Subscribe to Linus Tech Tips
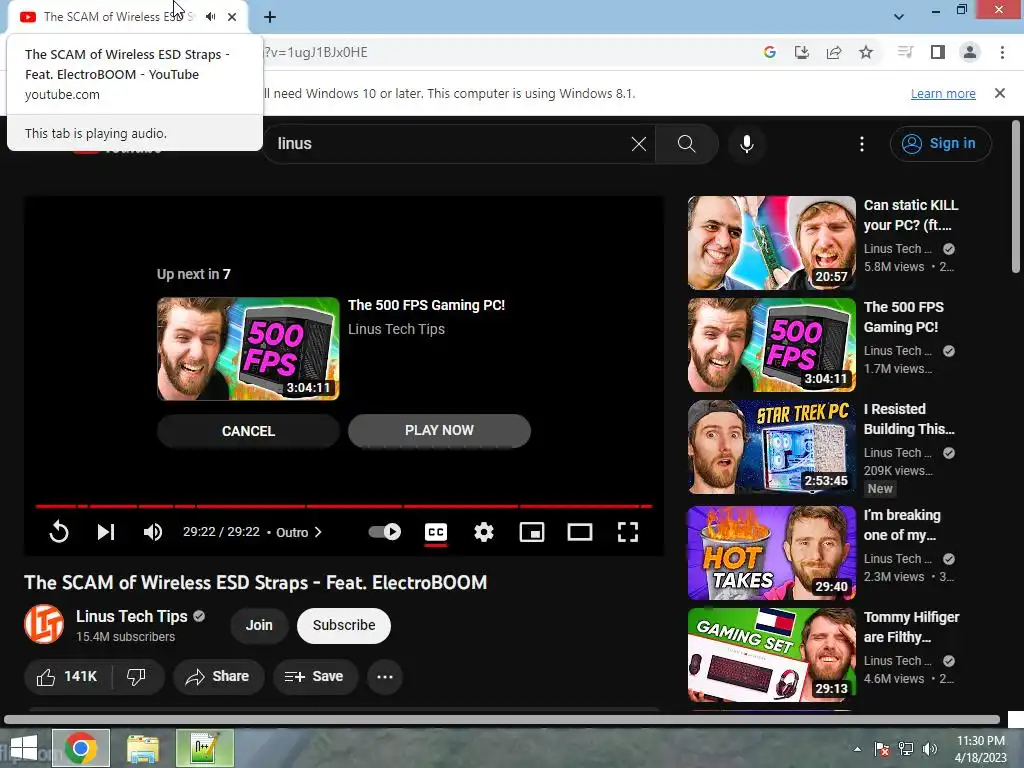 344,625
